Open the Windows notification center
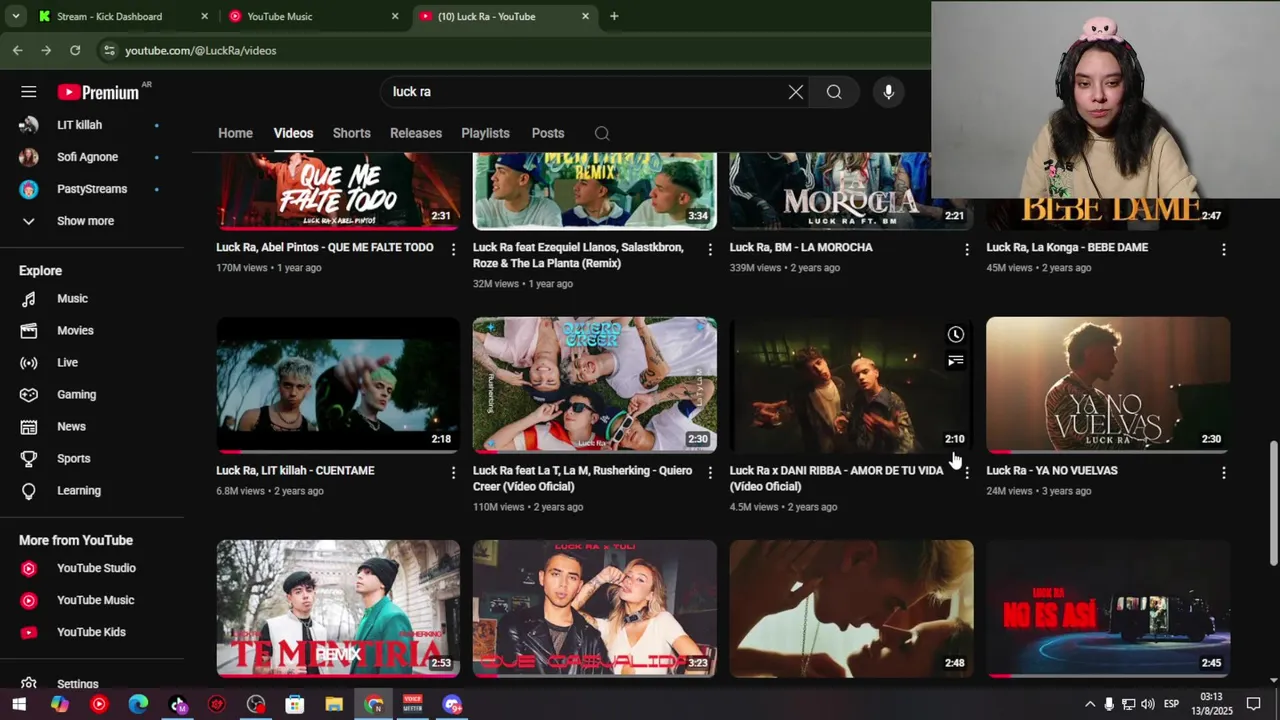 1253,704
